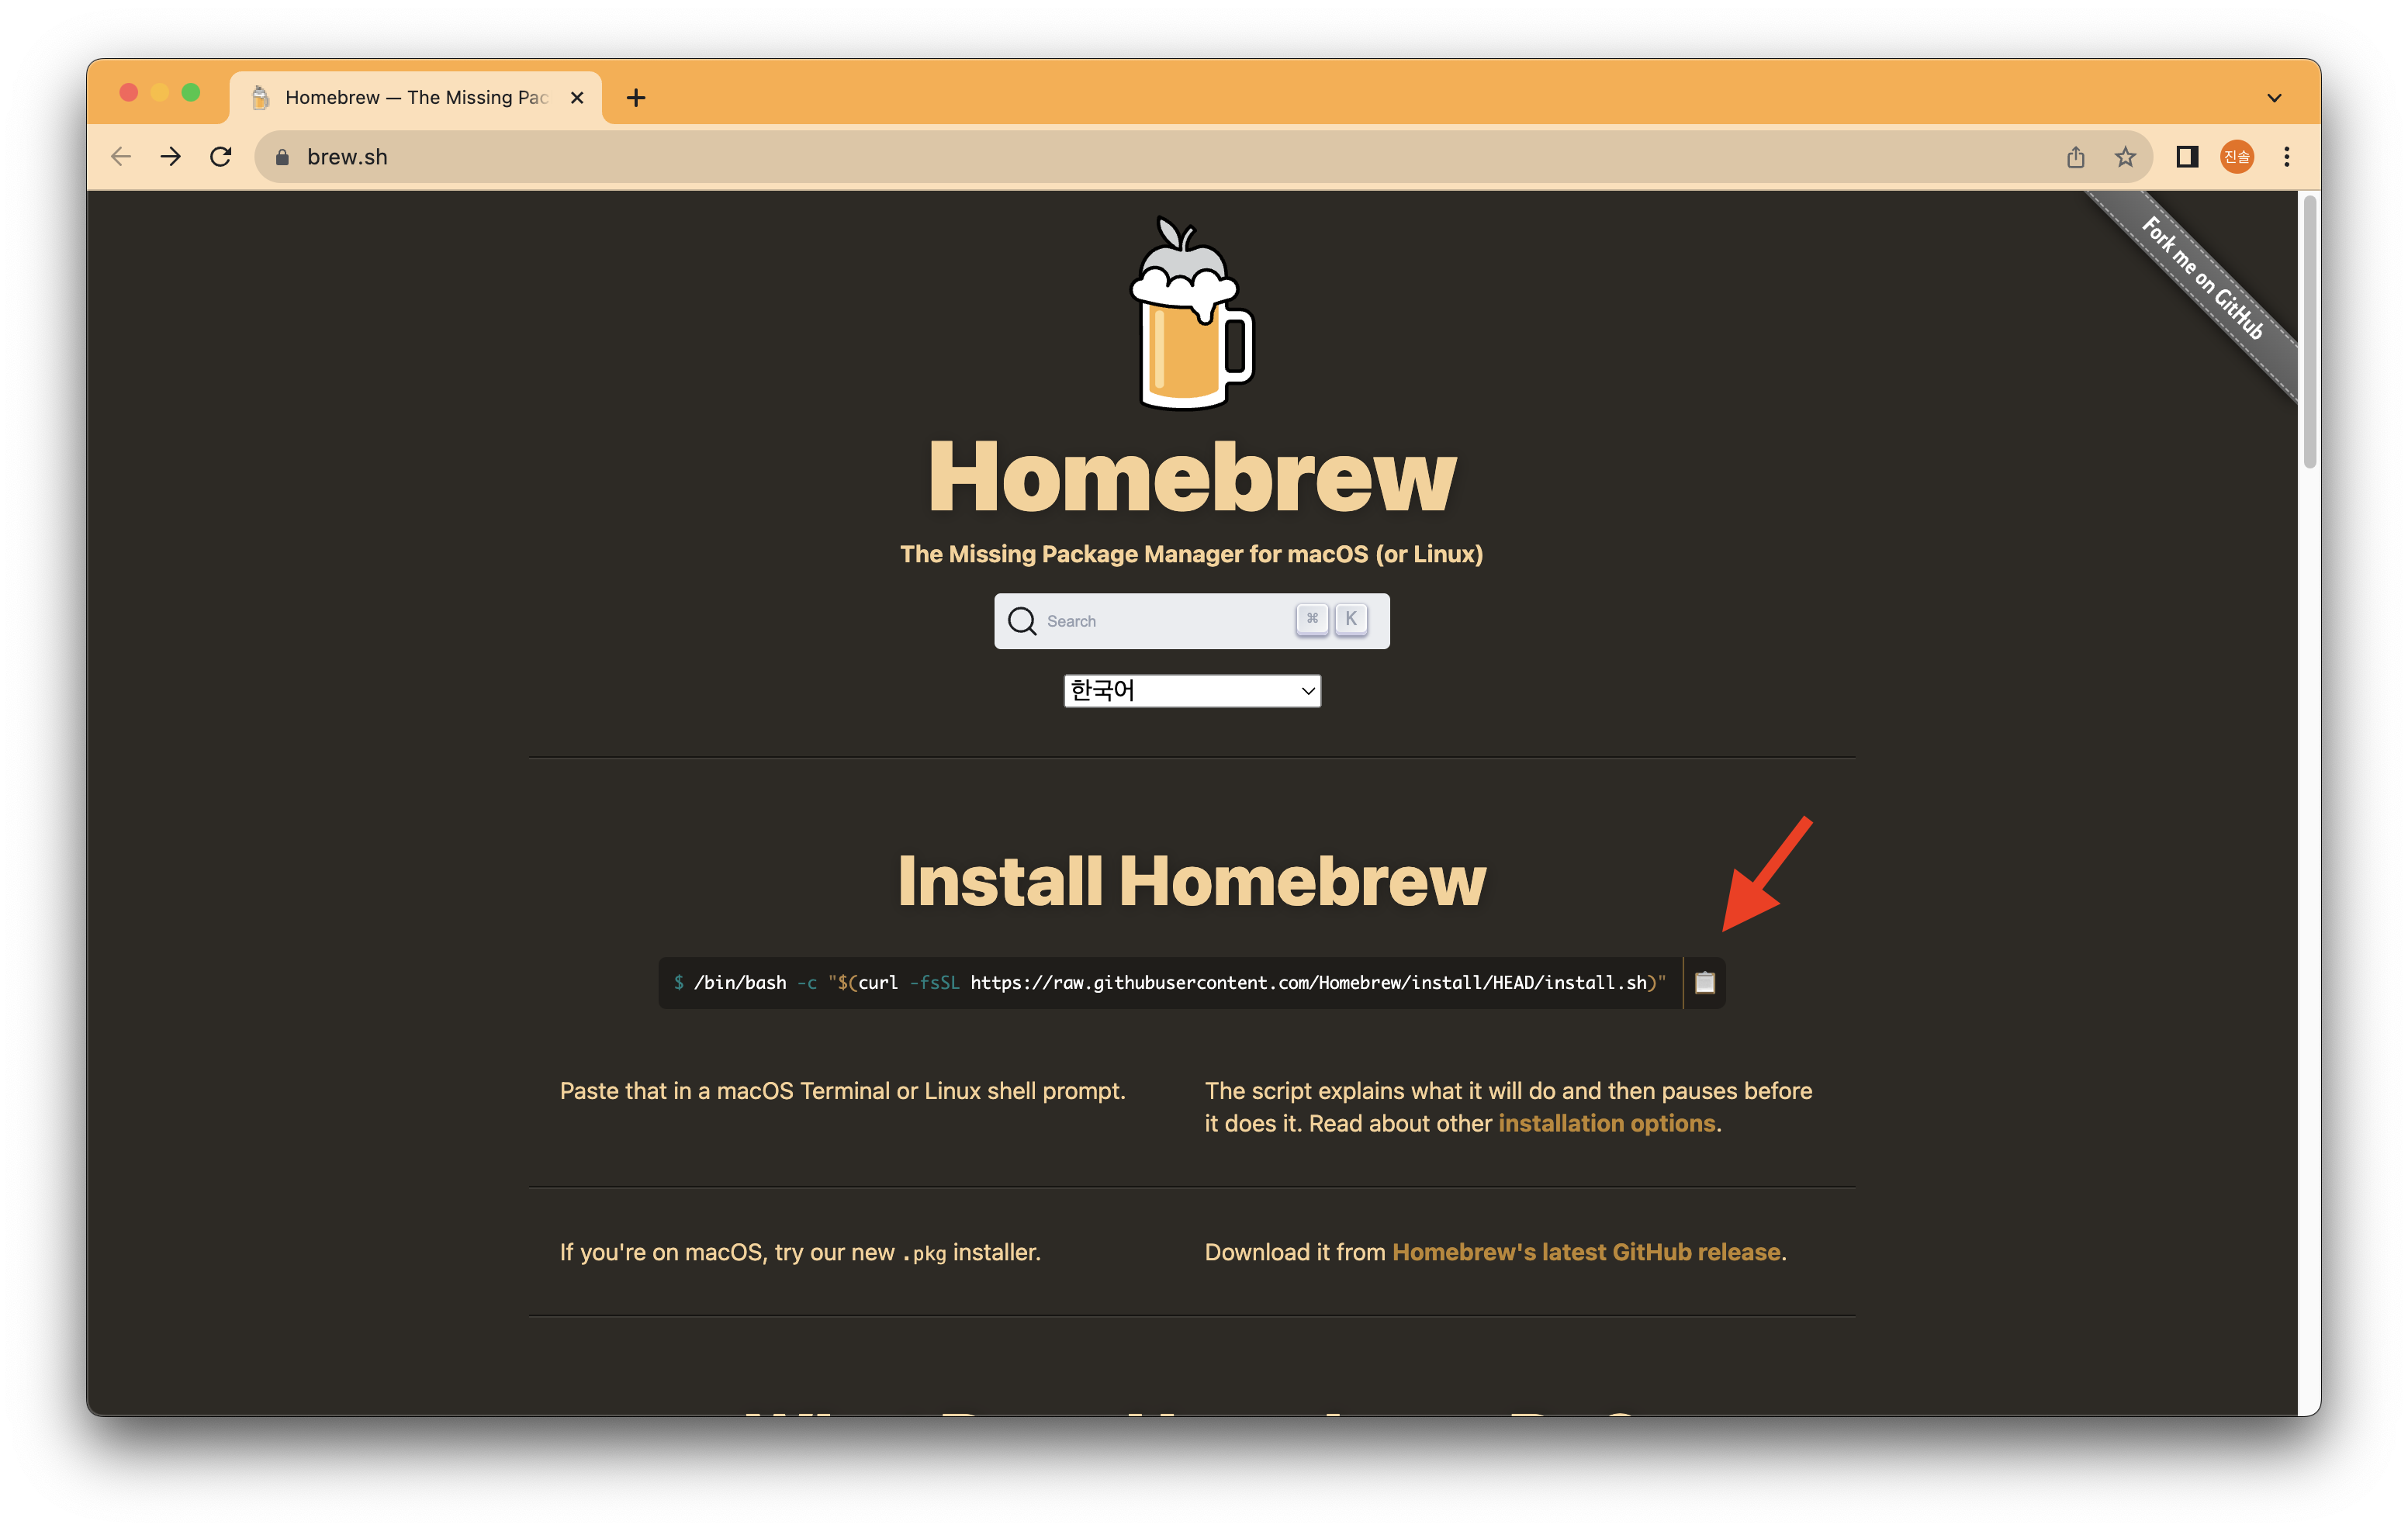Click 'Paste that in a macOS Terminal' text
The width and height of the screenshot is (2408, 1531).
843,1091
